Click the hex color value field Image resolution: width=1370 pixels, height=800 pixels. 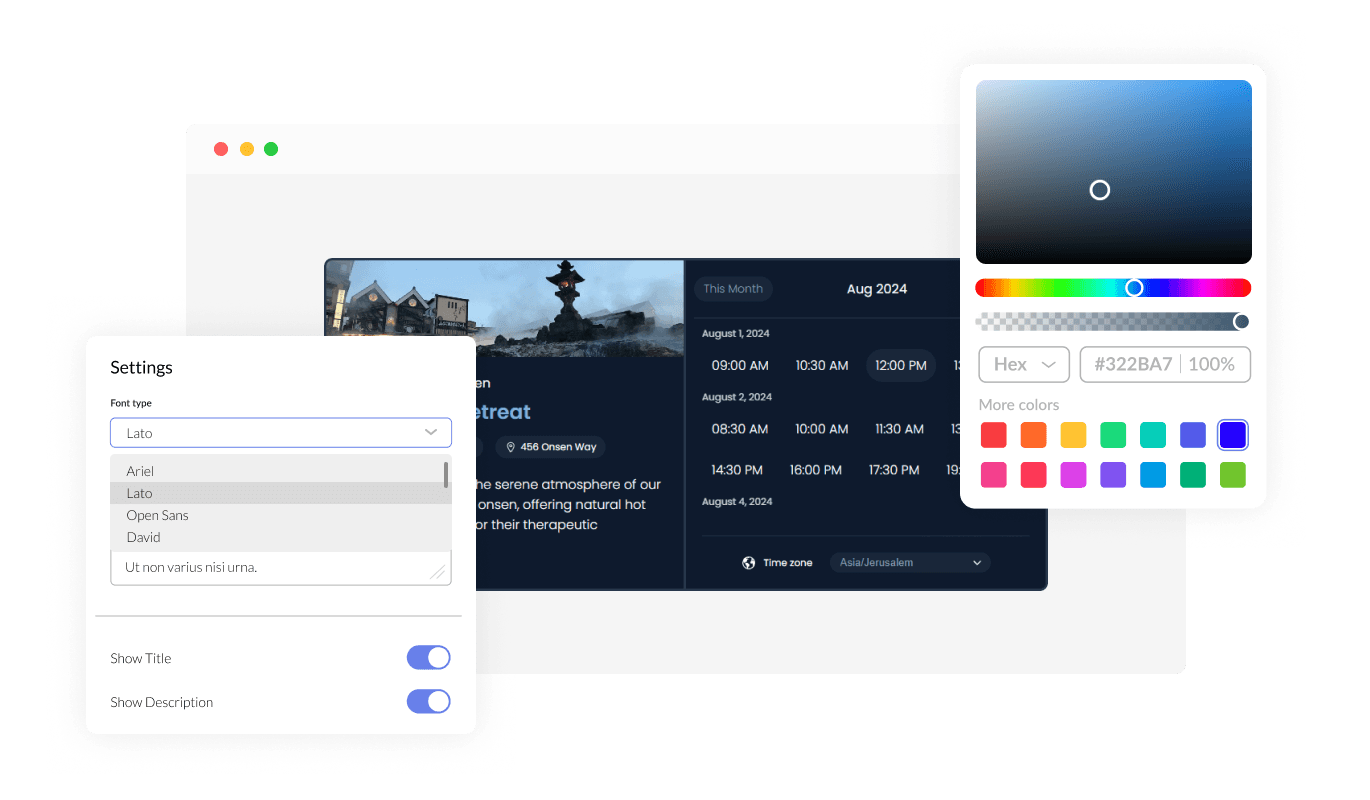(1133, 365)
